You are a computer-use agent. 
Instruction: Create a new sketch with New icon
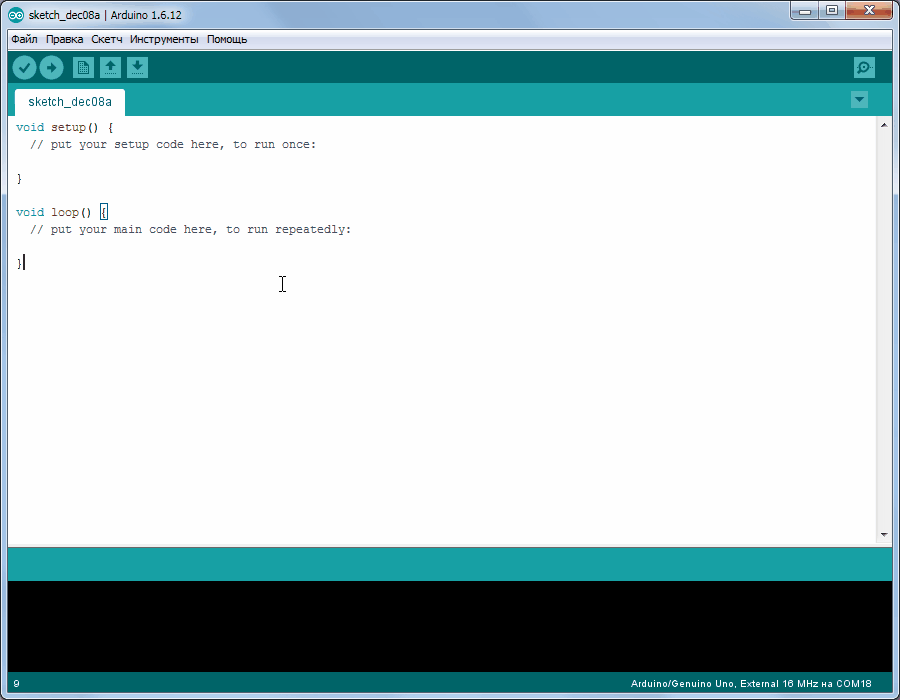click(x=83, y=68)
